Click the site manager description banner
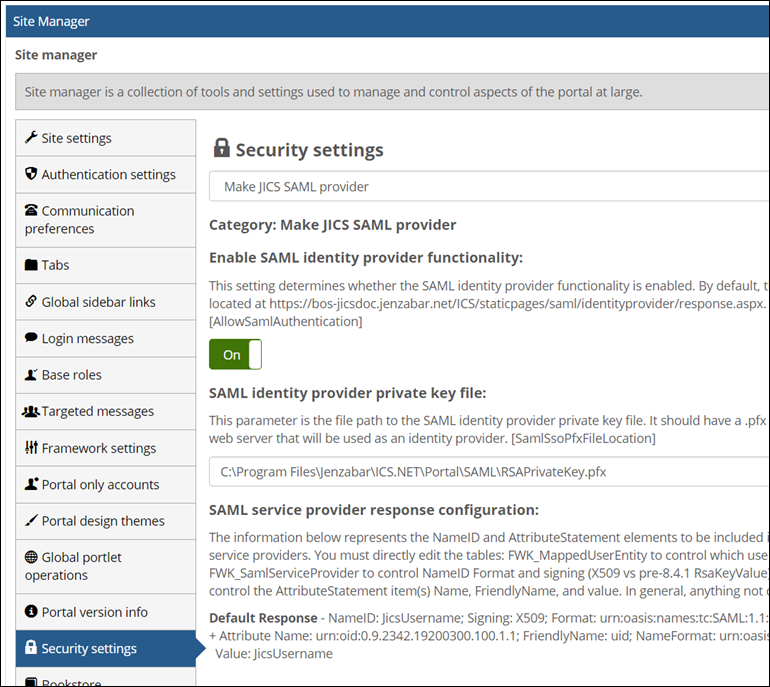Screen dimensions: 770x687 coord(392,92)
